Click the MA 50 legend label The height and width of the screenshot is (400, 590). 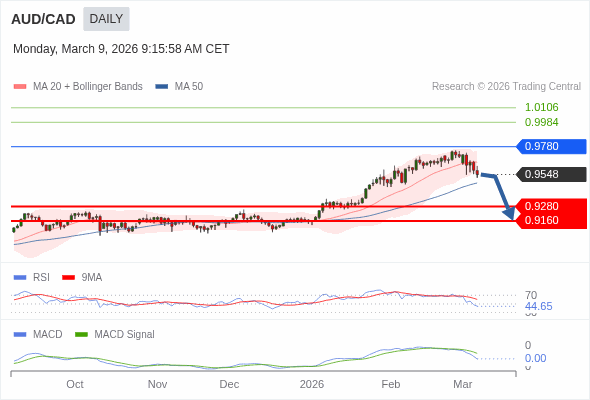pos(189,87)
